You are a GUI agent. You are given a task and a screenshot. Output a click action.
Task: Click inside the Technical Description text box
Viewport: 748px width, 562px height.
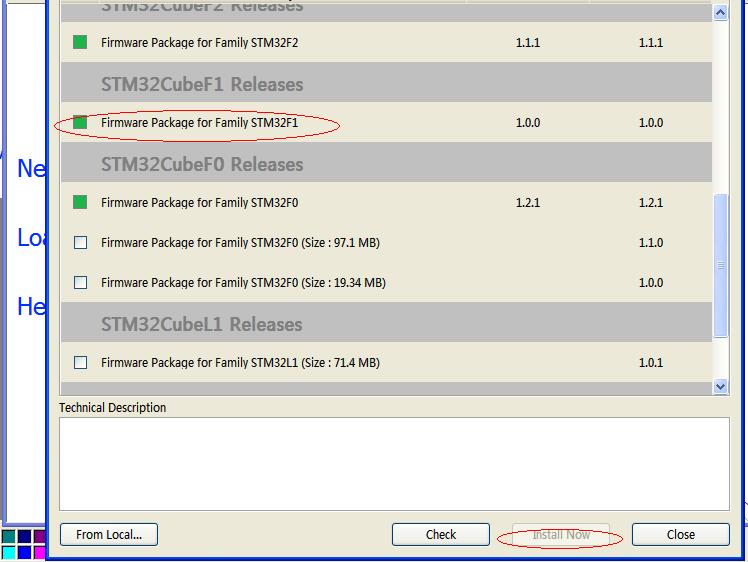395,464
